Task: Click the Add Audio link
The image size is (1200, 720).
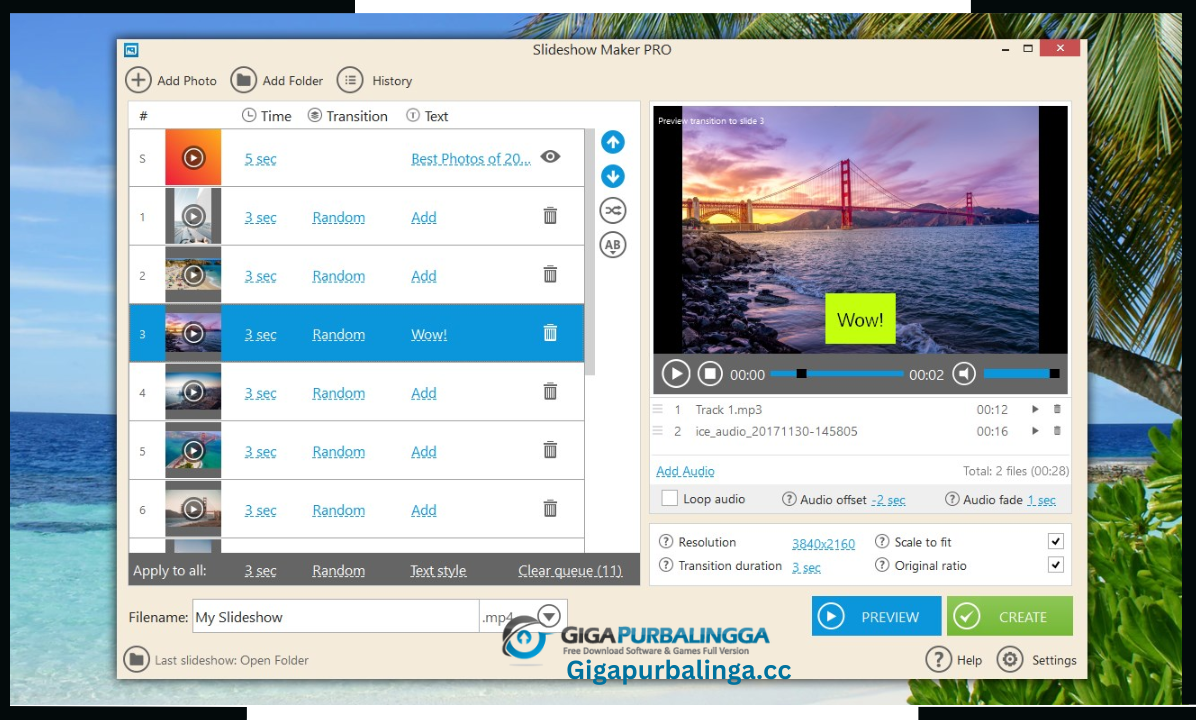Action: coord(685,471)
